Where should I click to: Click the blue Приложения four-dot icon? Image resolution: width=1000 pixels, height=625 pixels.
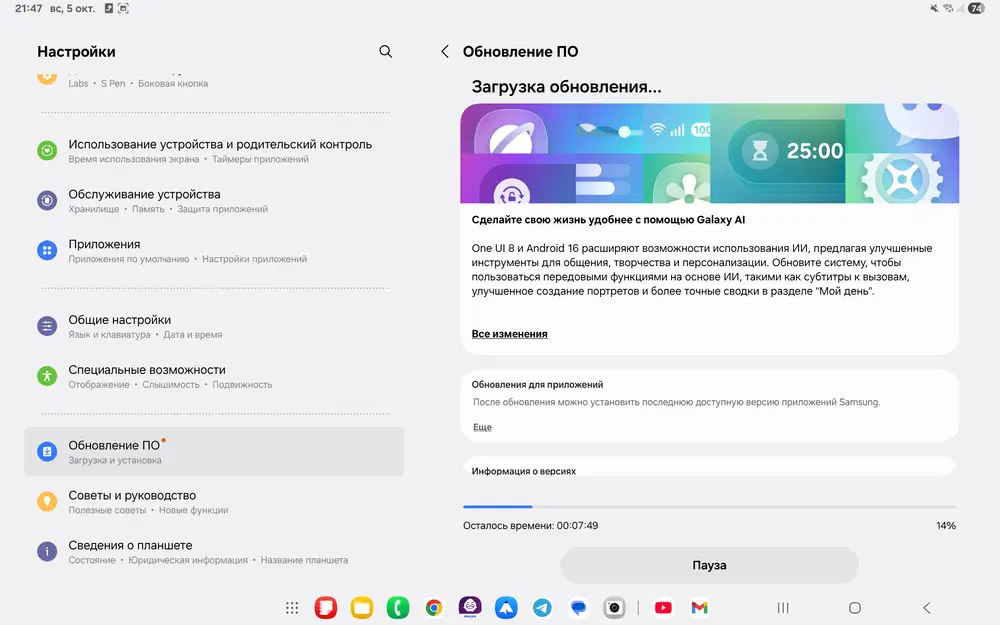pos(47,251)
